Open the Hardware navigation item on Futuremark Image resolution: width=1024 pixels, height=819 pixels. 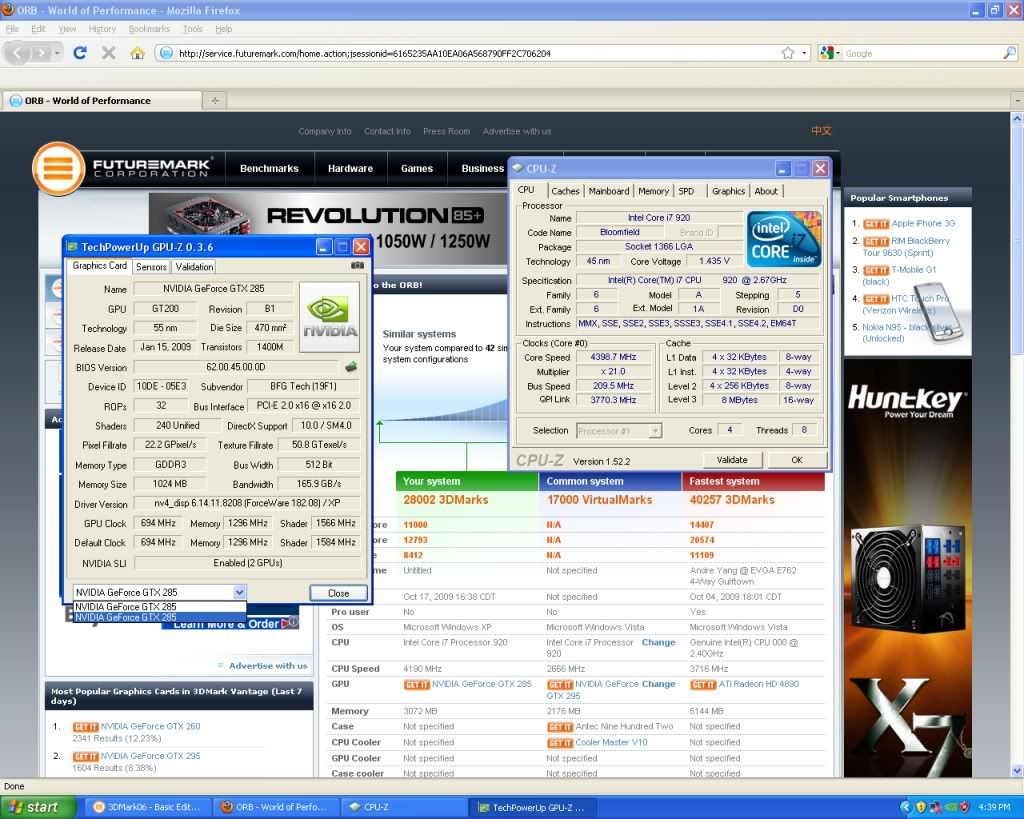350,169
